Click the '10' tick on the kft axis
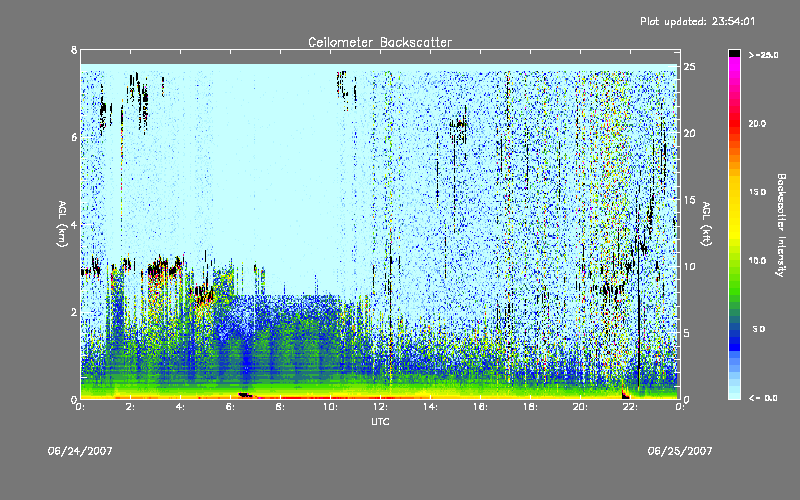The width and height of the screenshot is (800, 500). point(689,266)
